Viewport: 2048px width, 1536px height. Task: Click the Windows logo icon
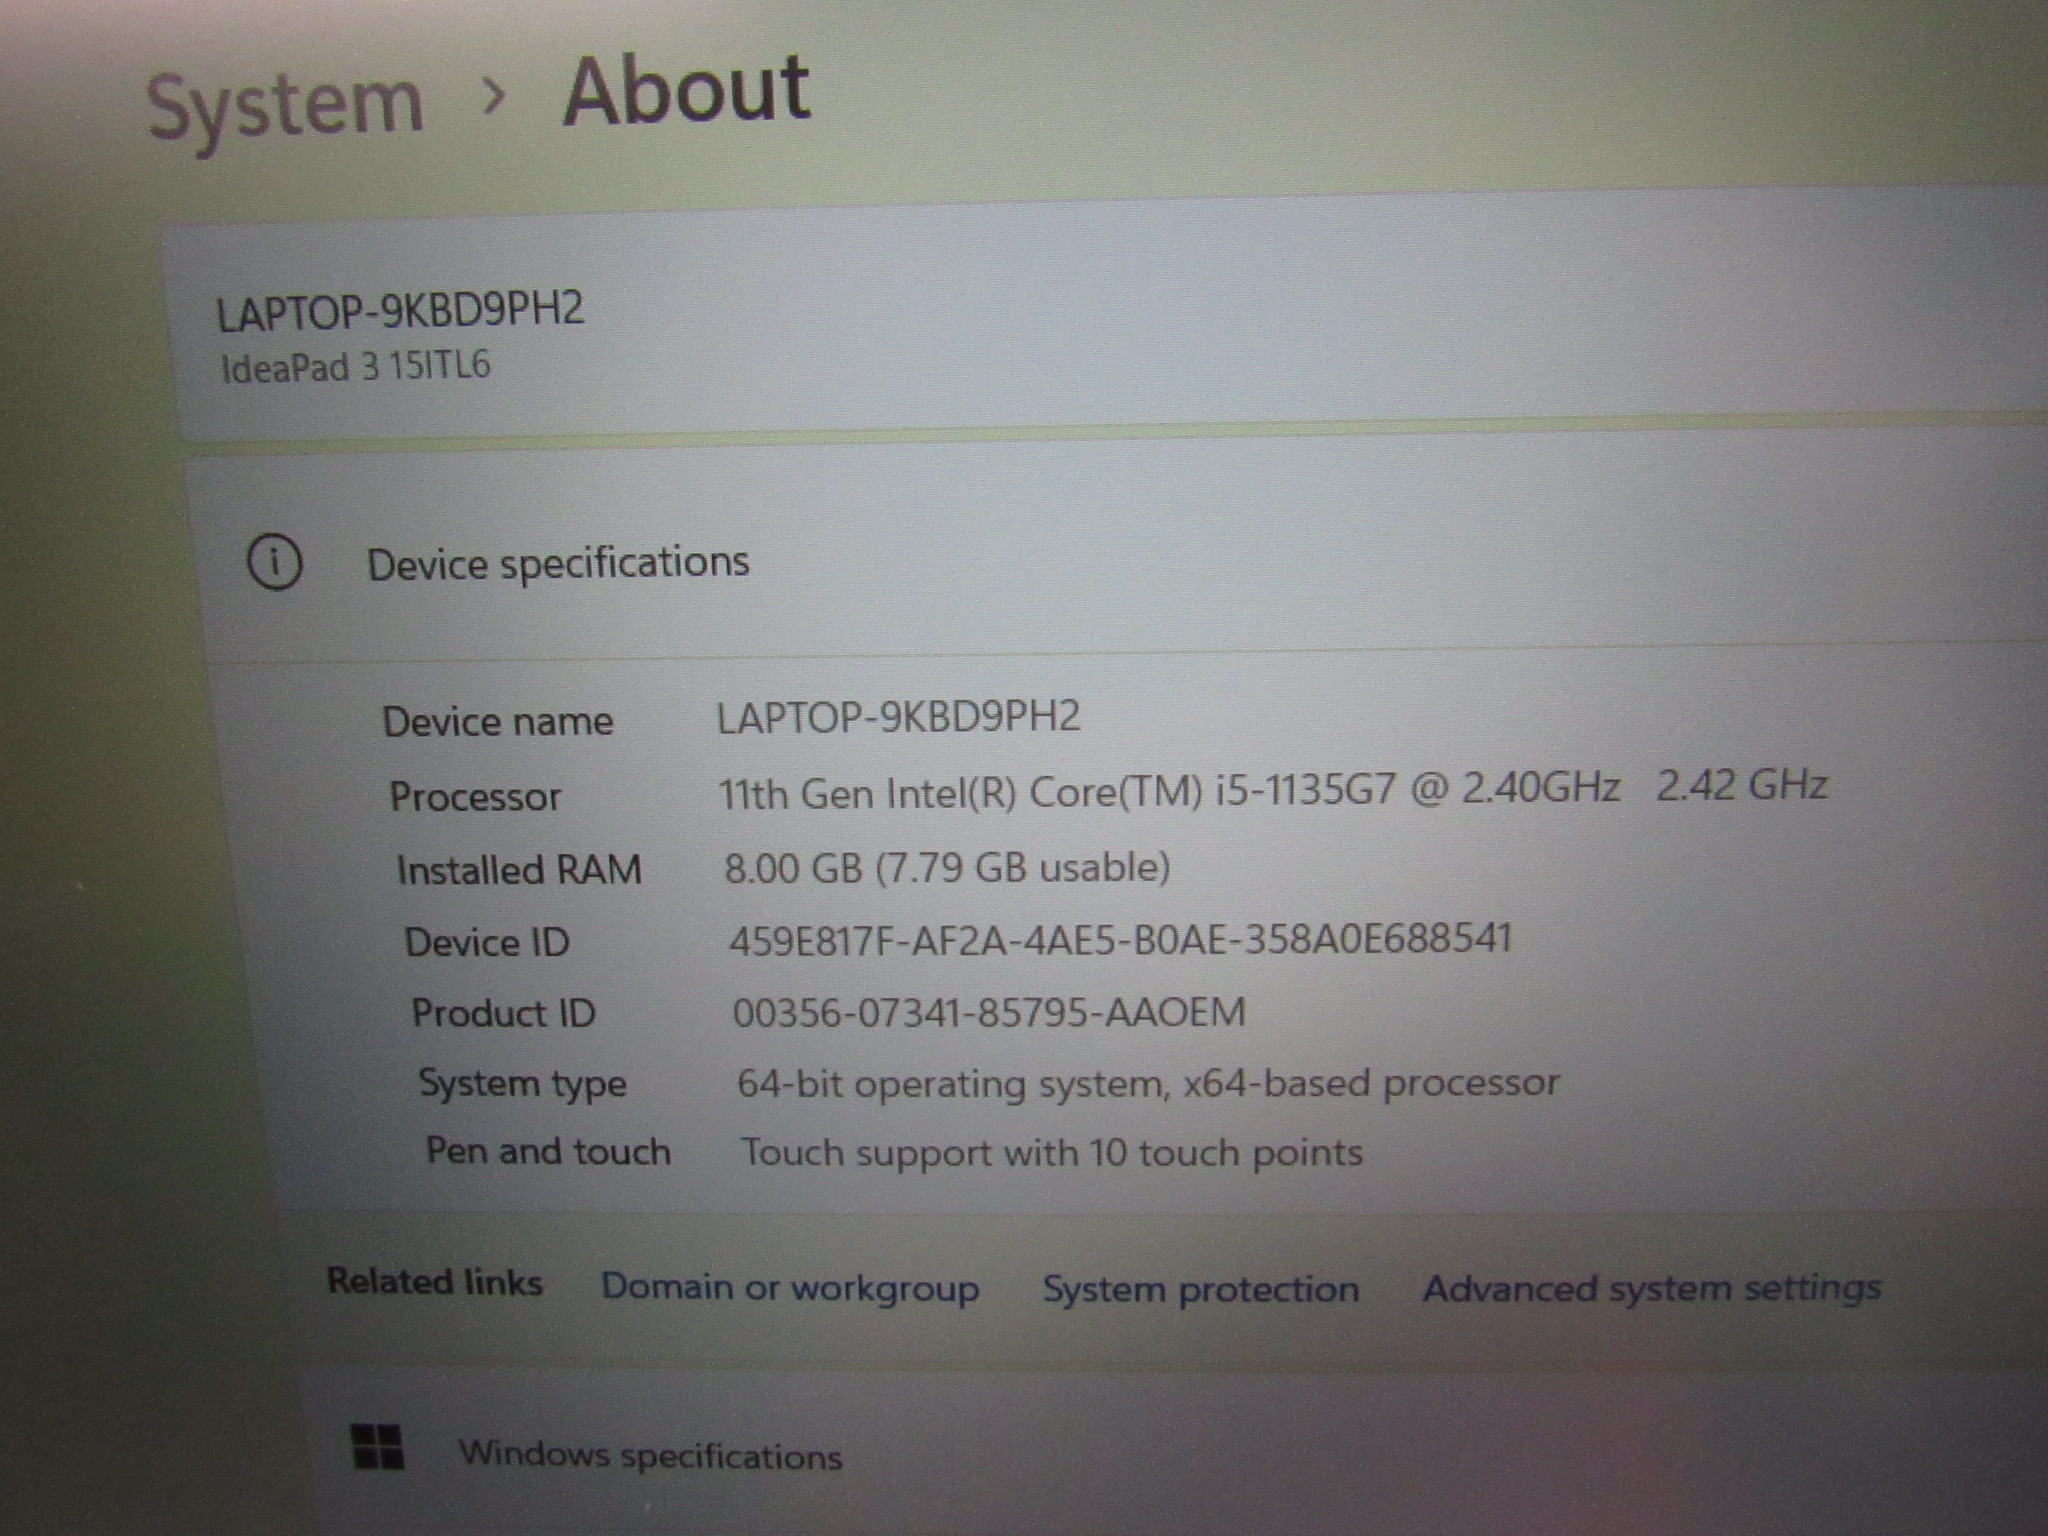point(378,1447)
